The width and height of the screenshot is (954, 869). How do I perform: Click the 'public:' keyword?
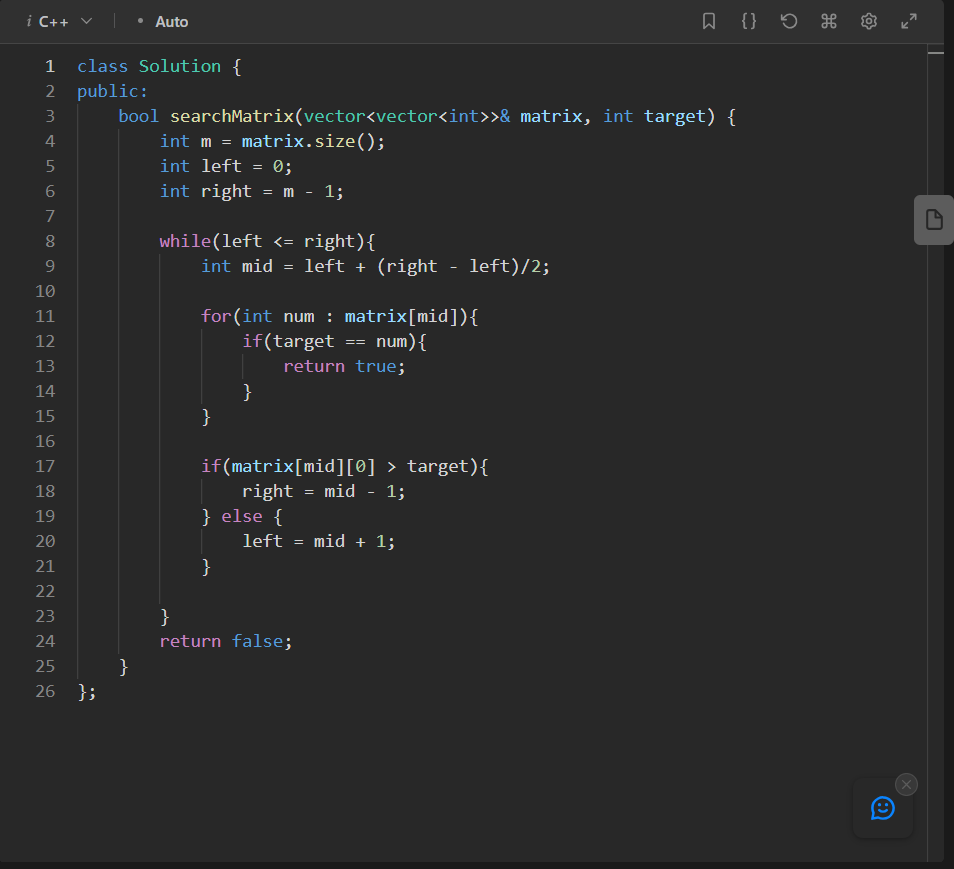click(x=113, y=91)
